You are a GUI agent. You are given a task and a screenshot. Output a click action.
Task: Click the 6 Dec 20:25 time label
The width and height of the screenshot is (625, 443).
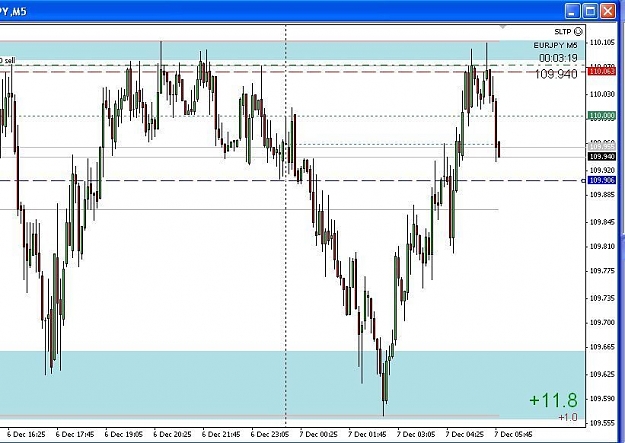pyautogui.click(x=172, y=434)
